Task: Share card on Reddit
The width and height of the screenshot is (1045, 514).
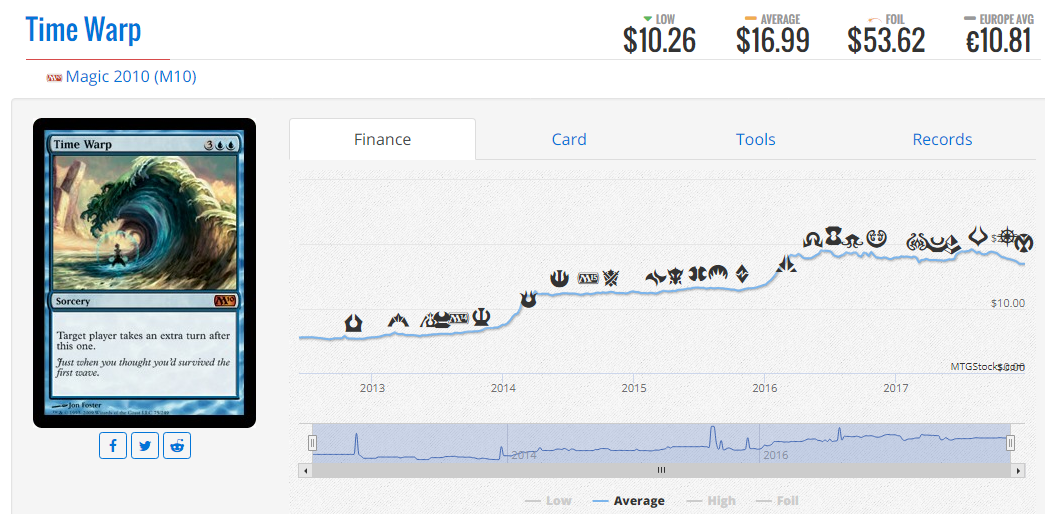Action: click(x=177, y=446)
